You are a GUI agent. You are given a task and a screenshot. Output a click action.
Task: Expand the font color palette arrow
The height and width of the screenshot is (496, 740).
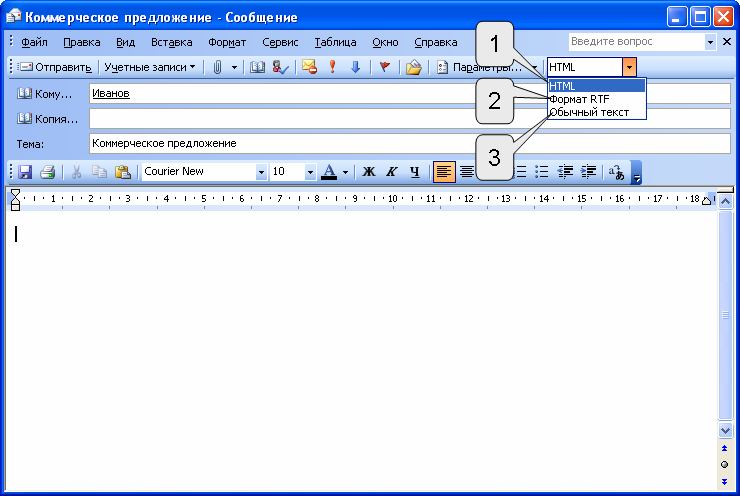pos(345,172)
